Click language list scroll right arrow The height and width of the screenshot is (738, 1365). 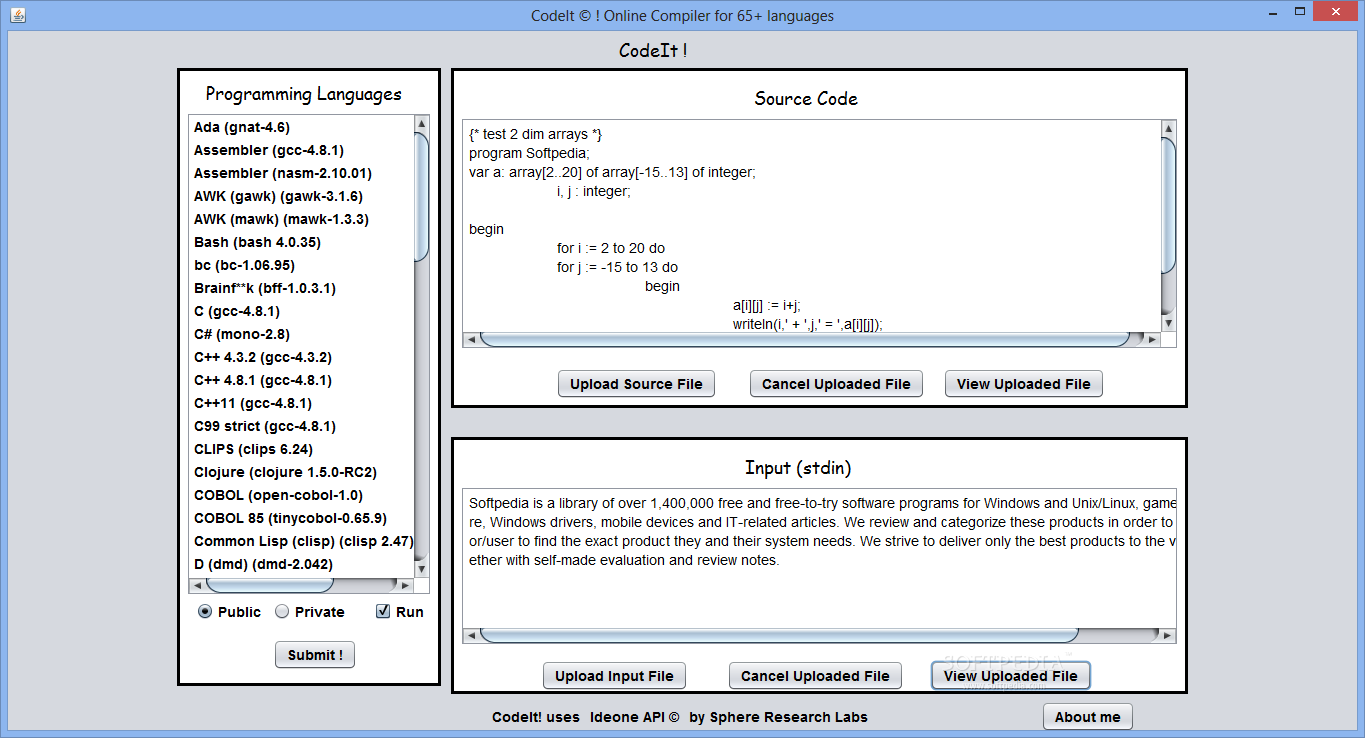point(405,585)
